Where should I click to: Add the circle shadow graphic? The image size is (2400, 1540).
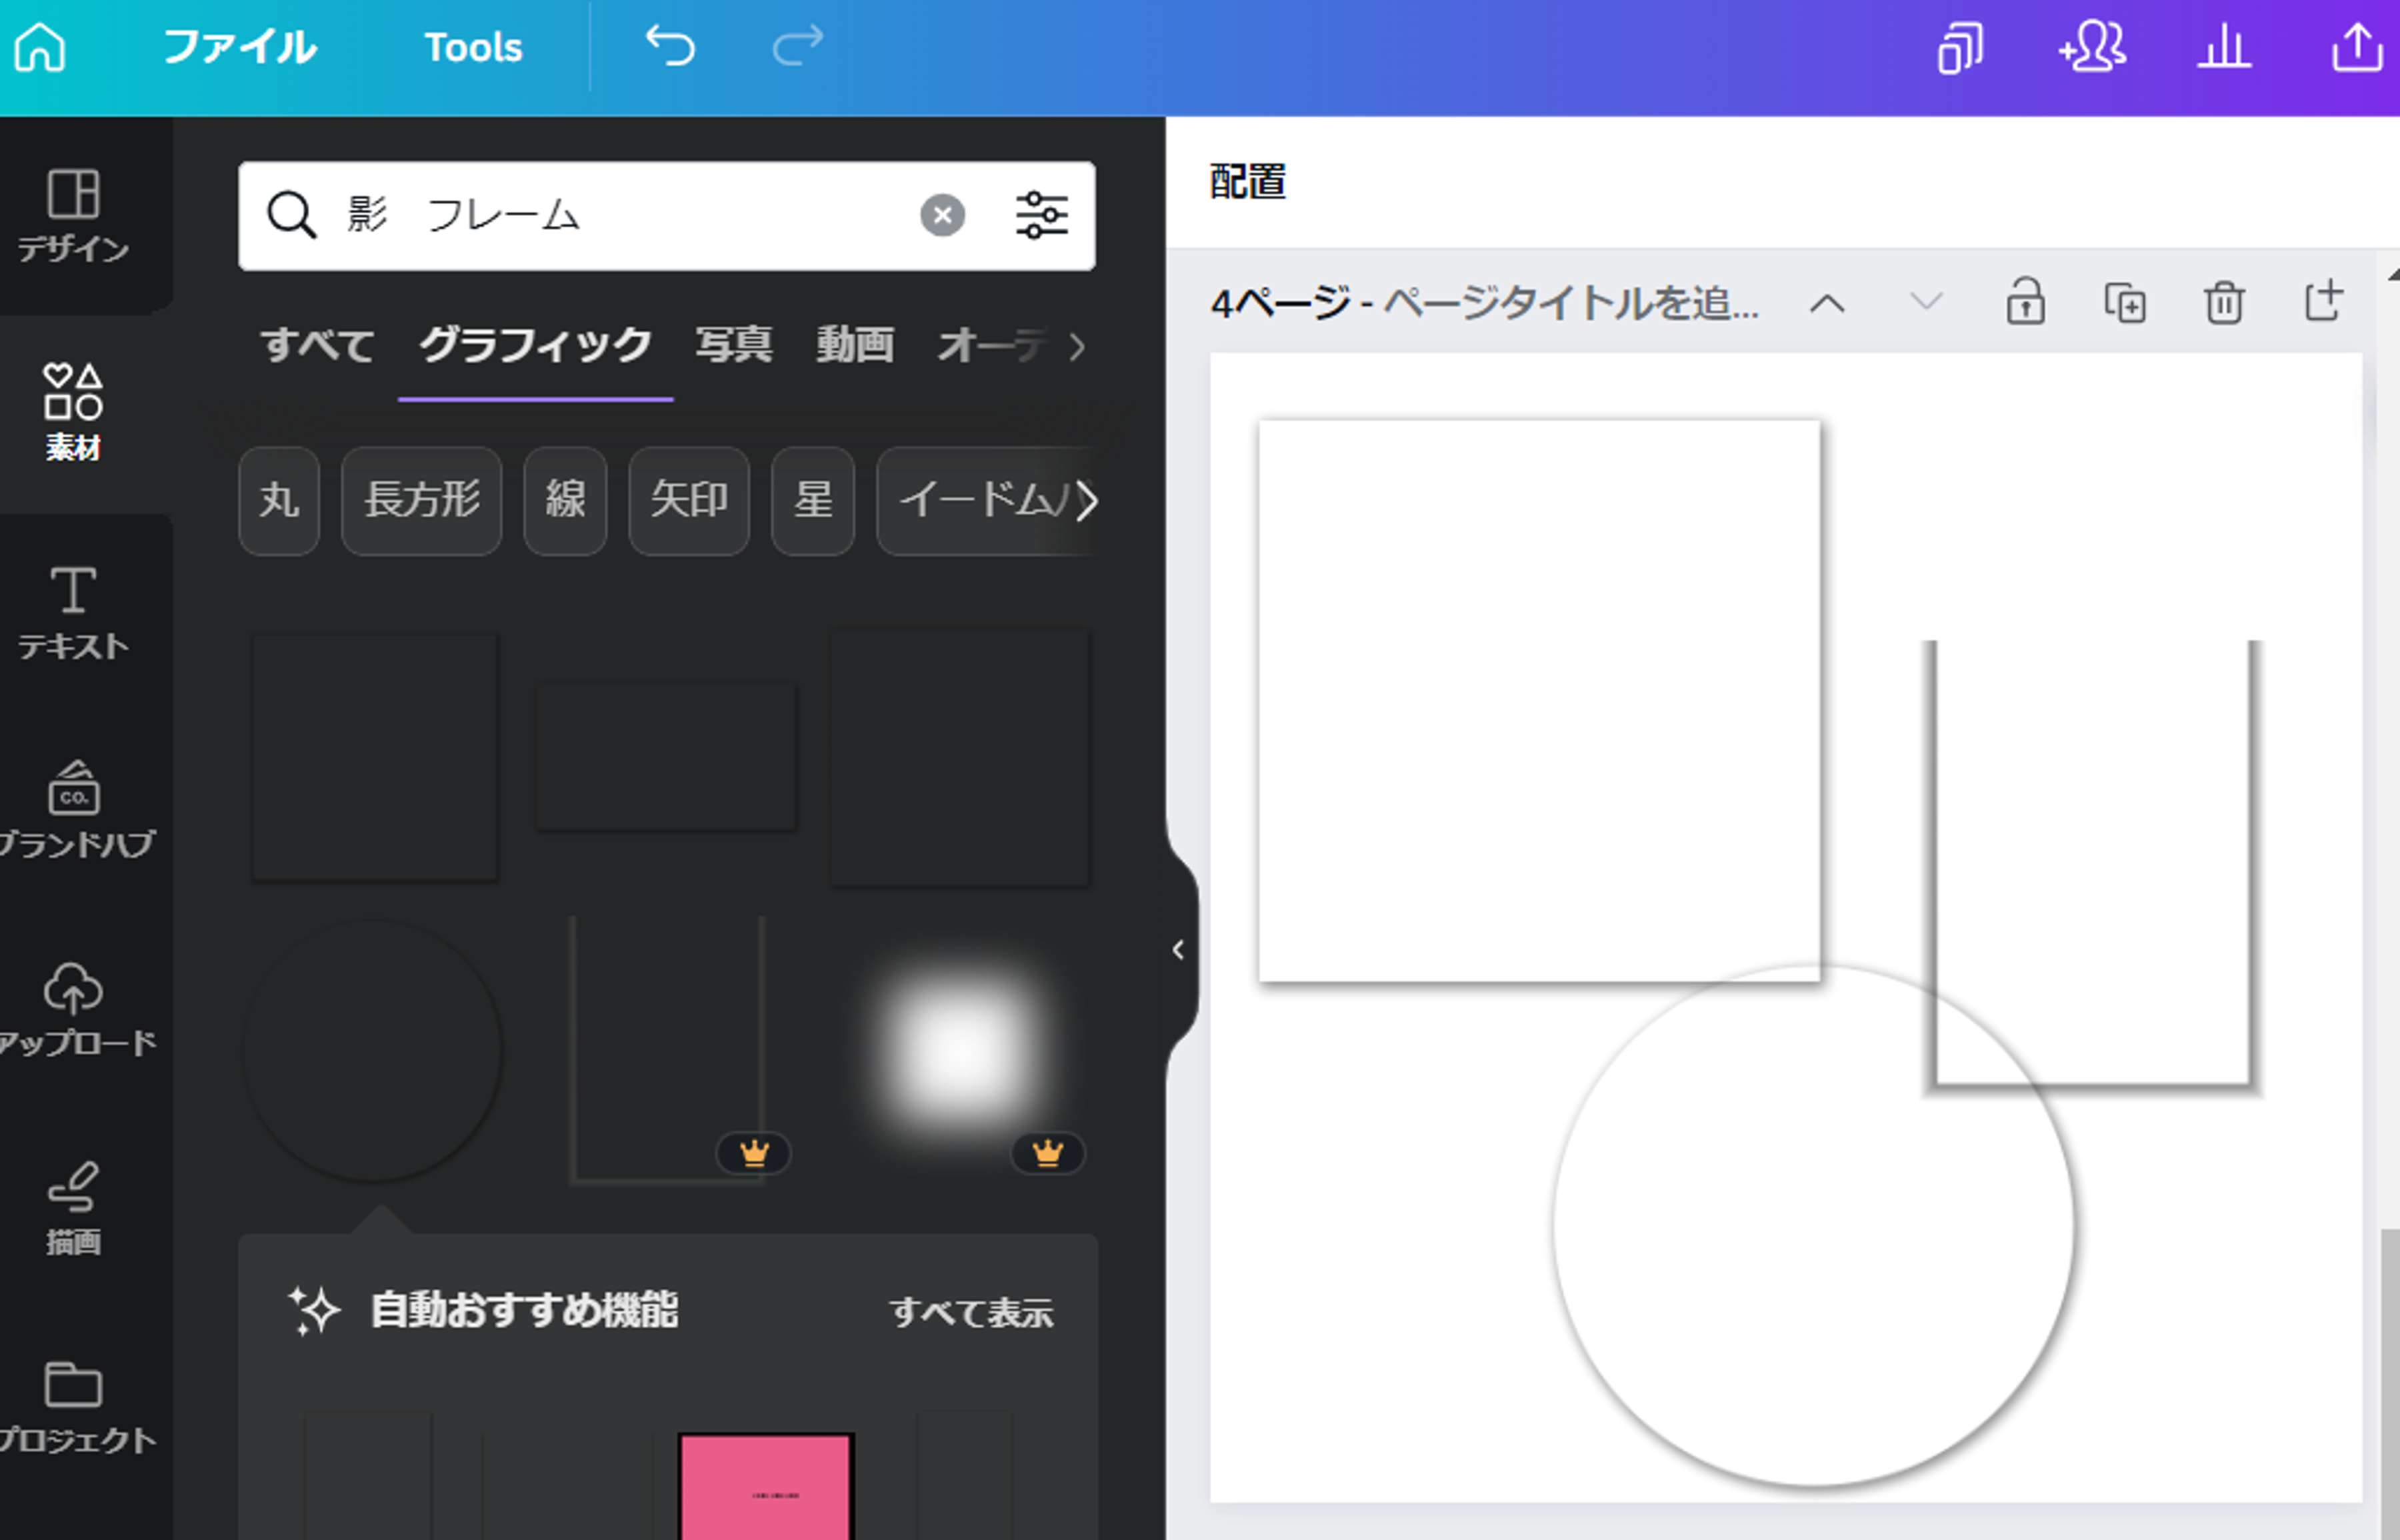click(x=372, y=1050)
